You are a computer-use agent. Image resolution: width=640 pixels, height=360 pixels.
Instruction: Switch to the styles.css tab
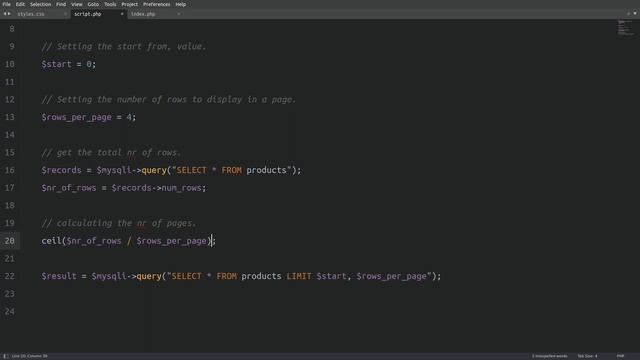pos(31,14)
